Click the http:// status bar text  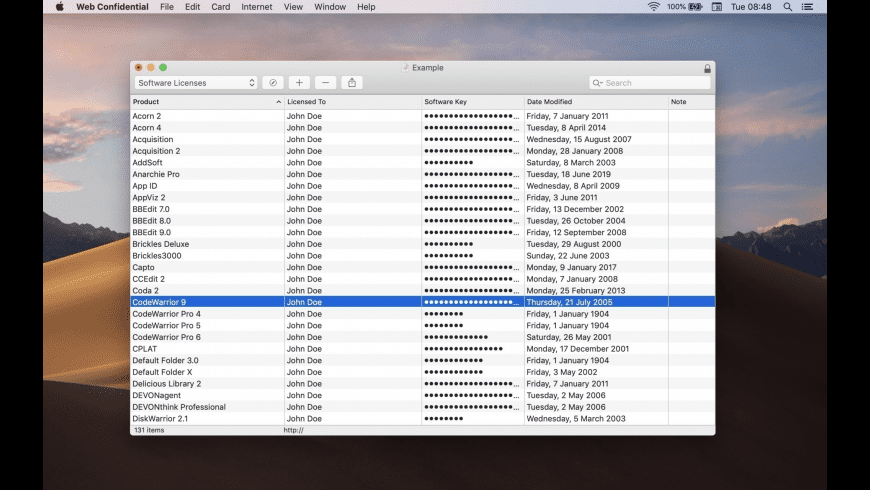click(294, 430)
